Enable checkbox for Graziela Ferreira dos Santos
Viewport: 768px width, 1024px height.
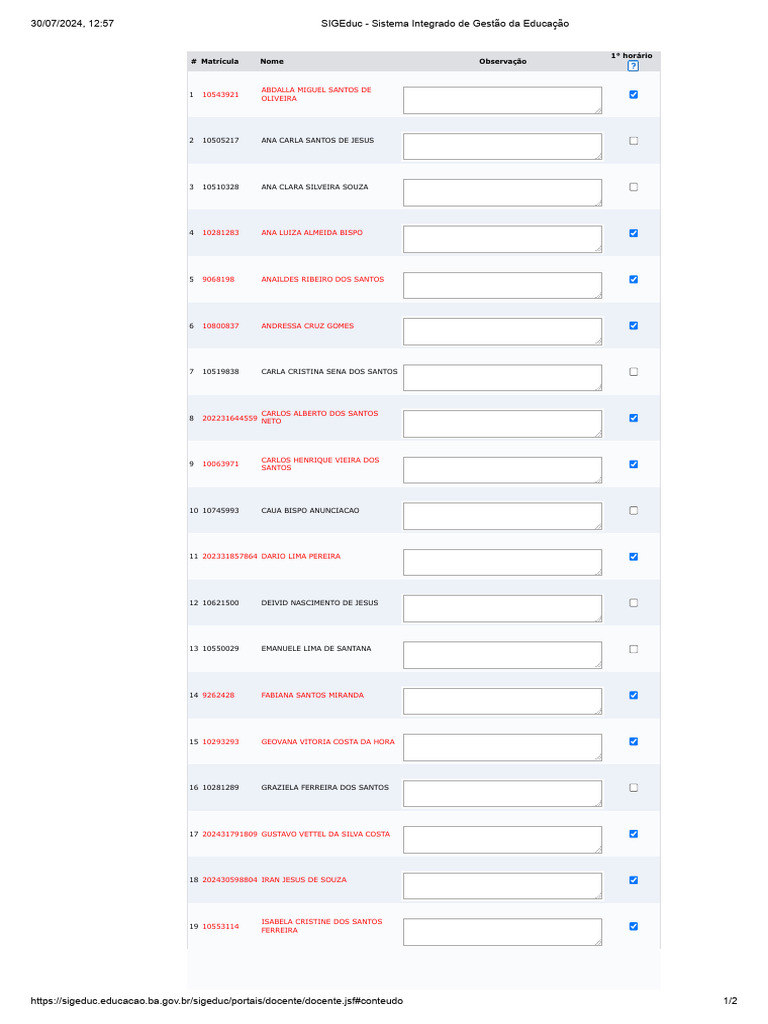coord(633,788)
